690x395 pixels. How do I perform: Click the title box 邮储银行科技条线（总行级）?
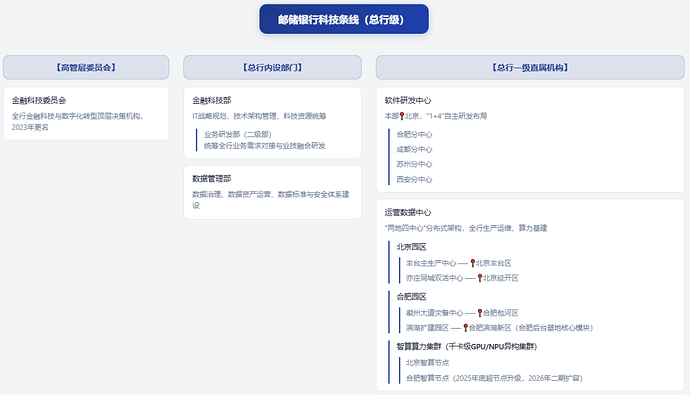[344, 19]
